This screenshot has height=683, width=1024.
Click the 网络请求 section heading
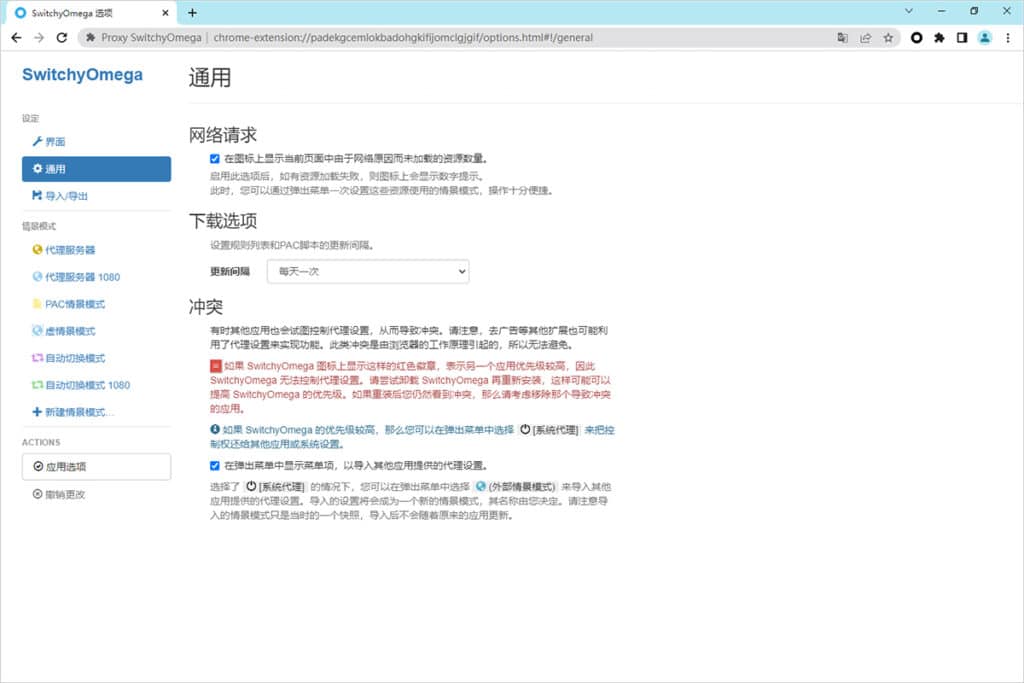223,135
